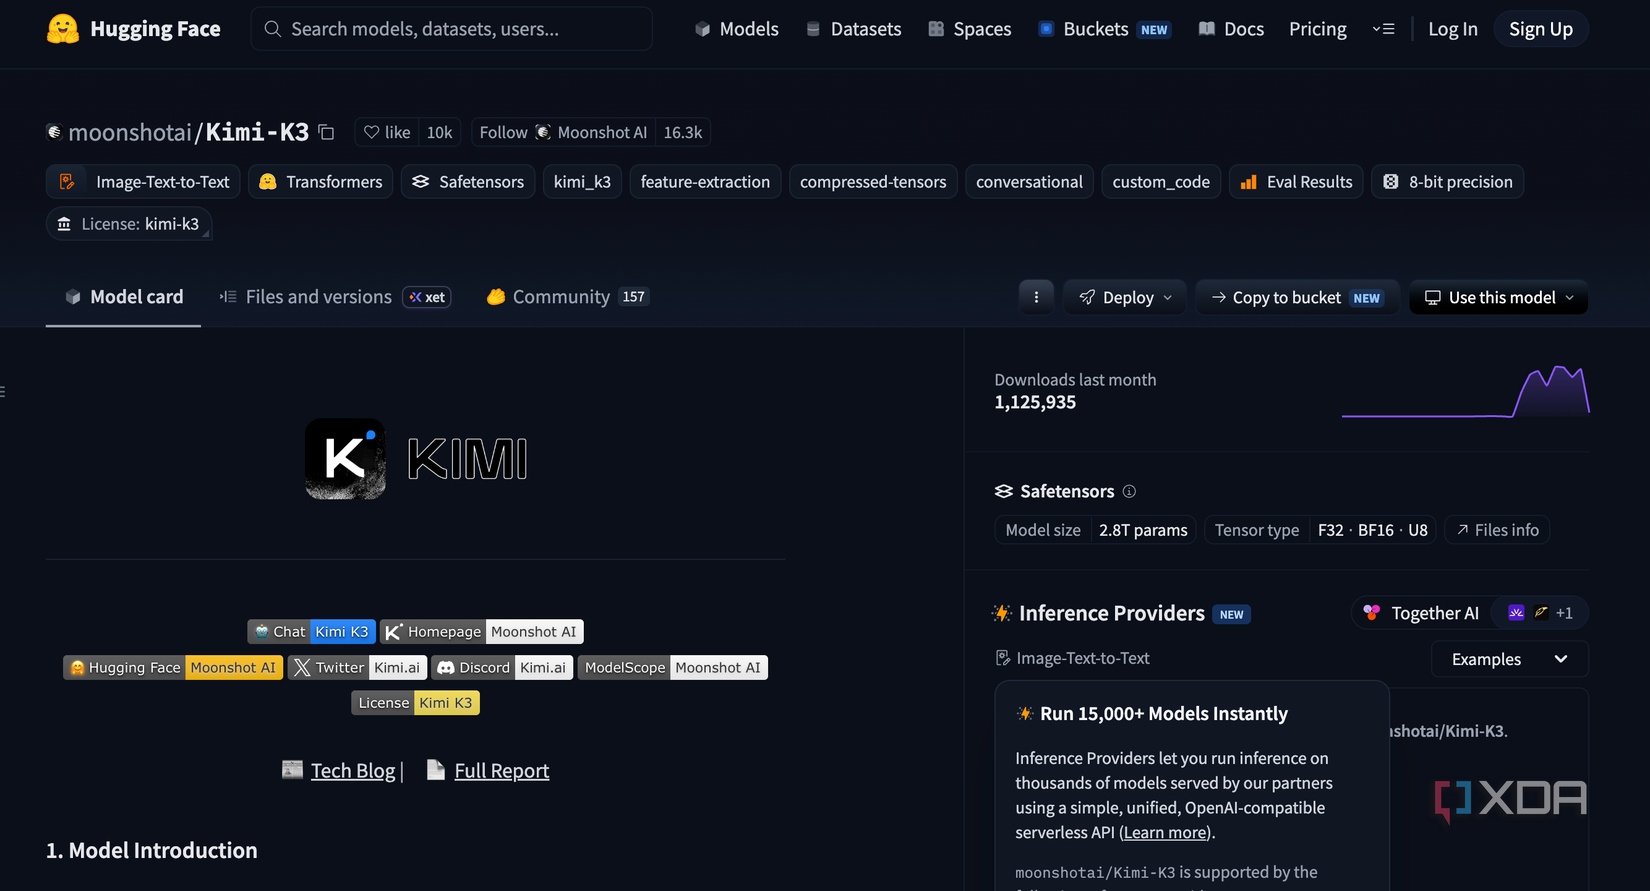The height and width of the screenshot is (891, 1650).
Task: Click the heart like icon
Action: click(x=371, y=132)
